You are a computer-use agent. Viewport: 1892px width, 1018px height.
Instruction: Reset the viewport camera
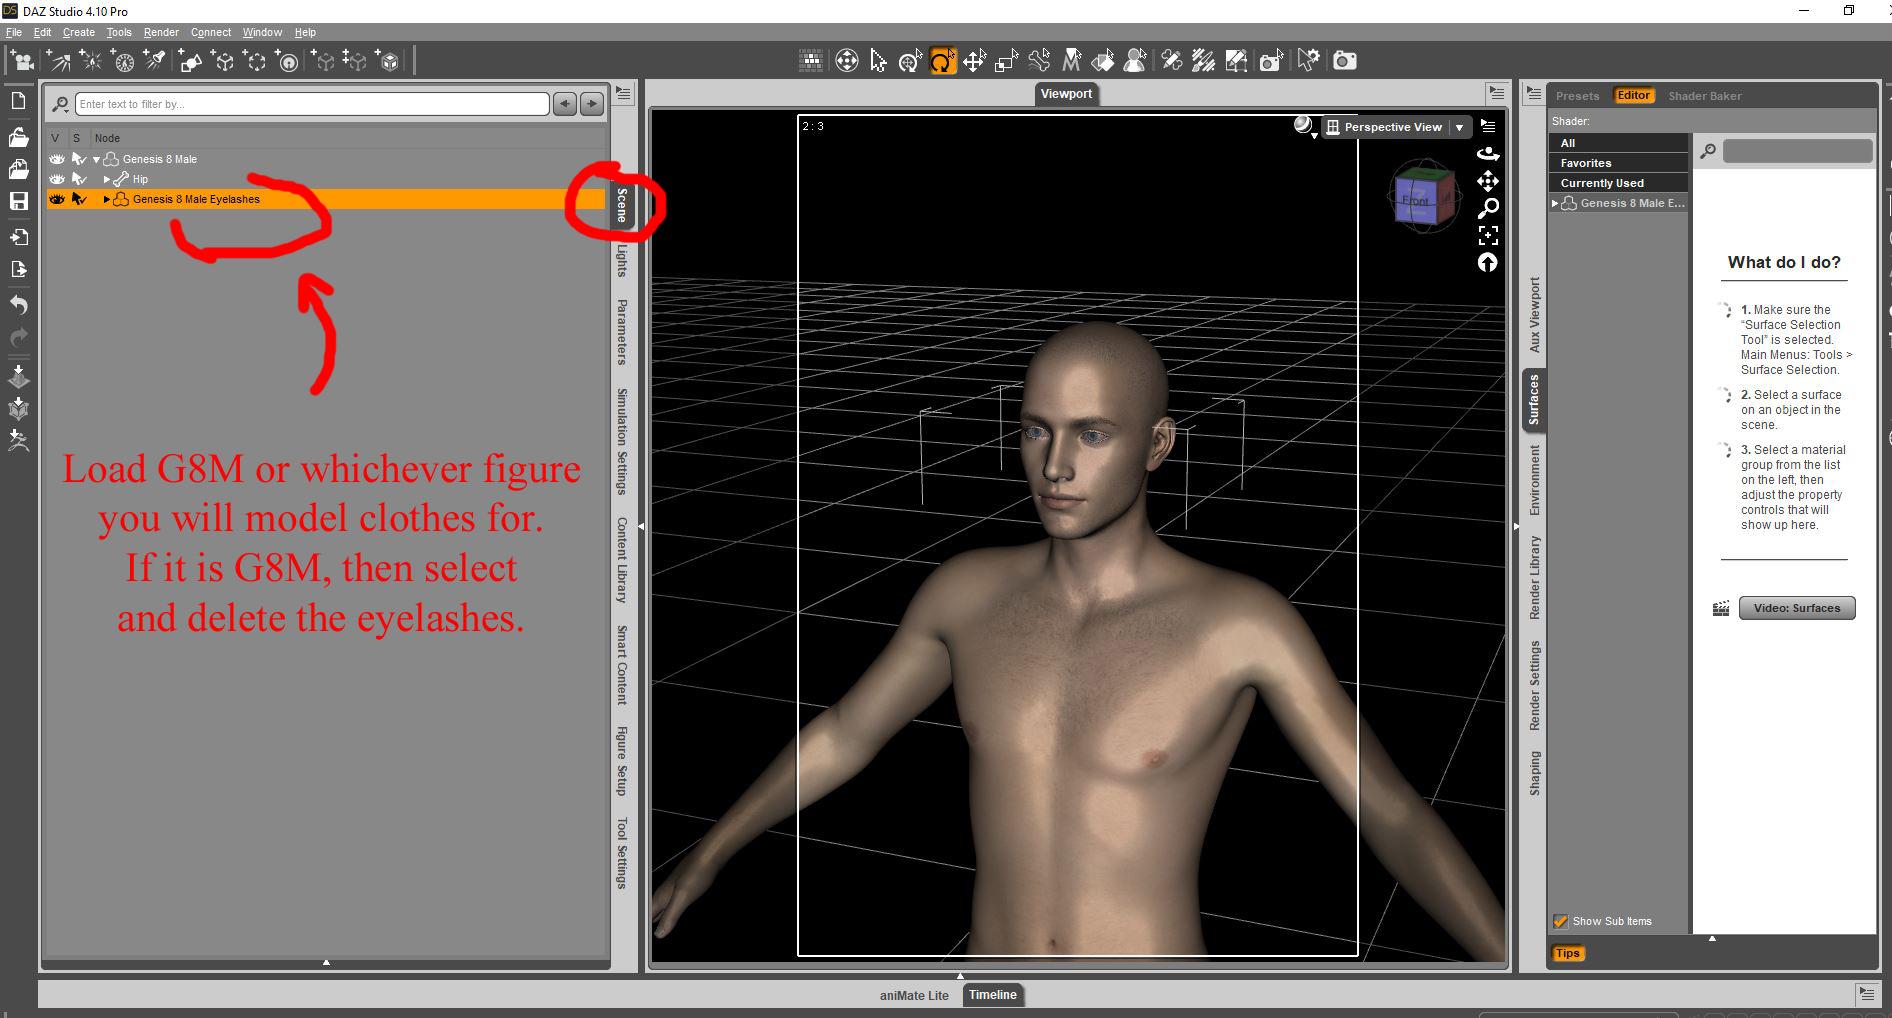coord(1488,262)
